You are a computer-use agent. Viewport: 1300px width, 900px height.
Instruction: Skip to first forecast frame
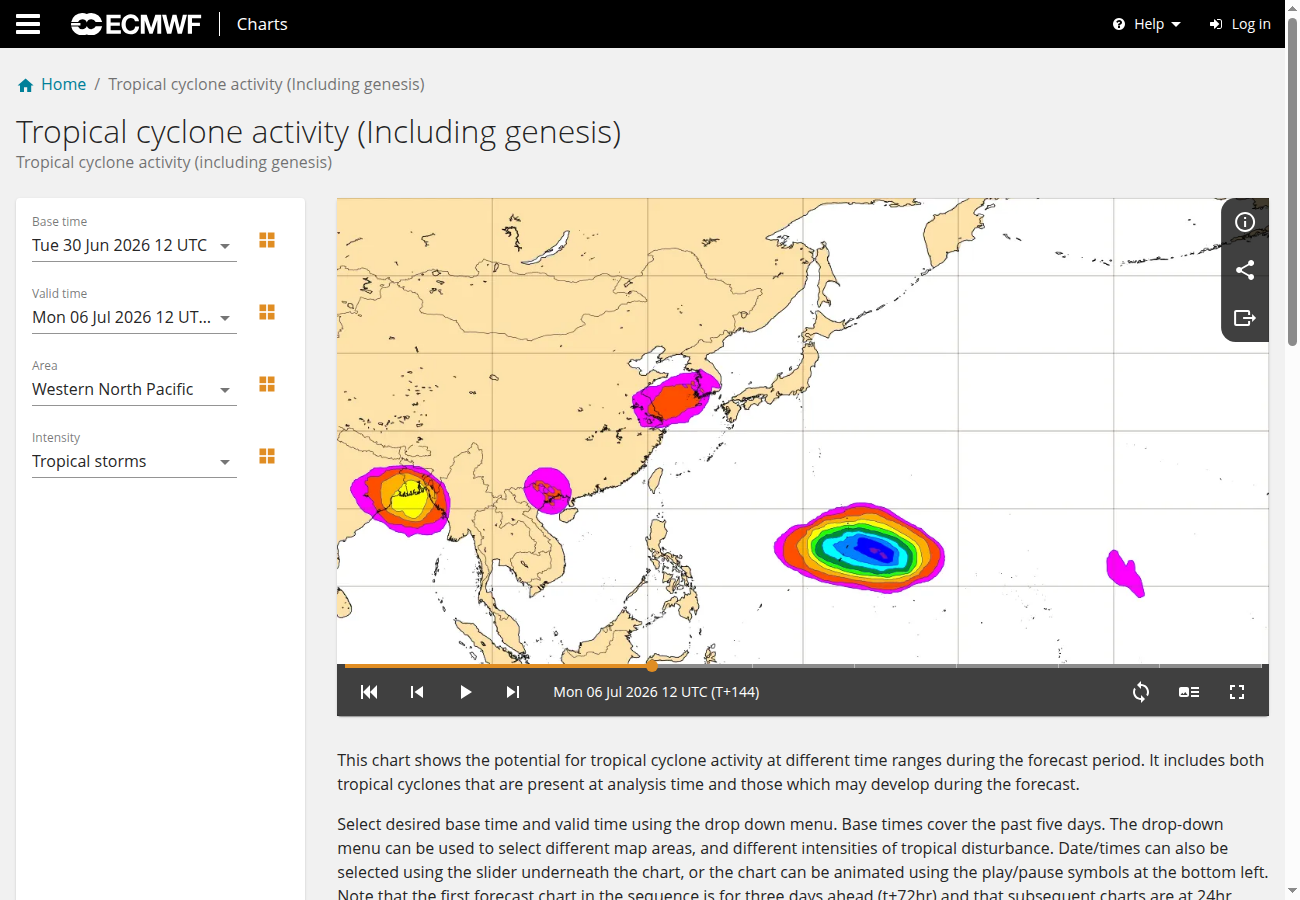click(x=369, y=692)
